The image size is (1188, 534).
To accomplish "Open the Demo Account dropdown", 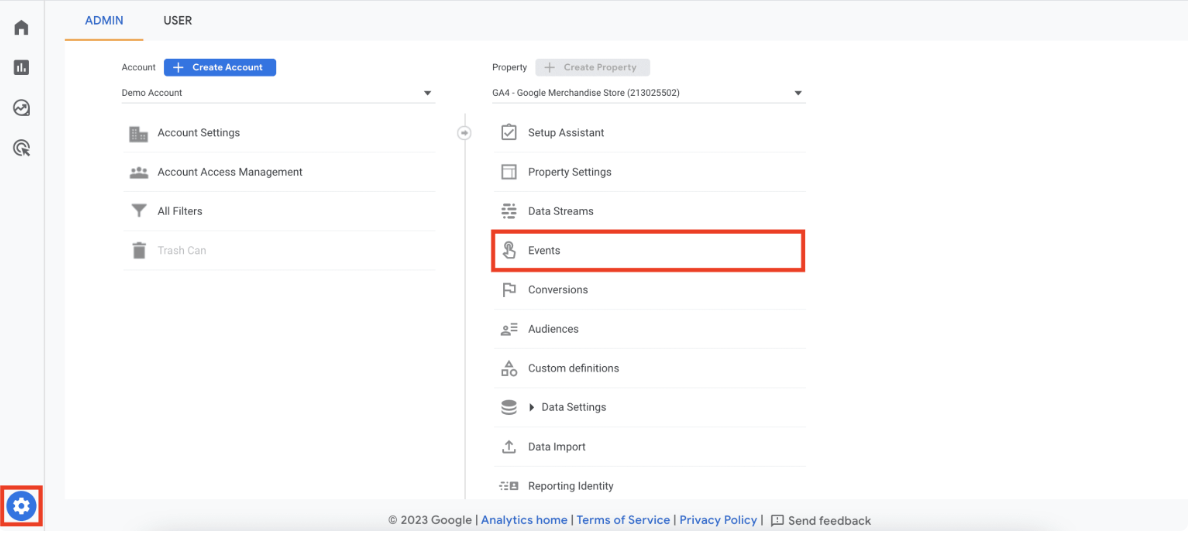I will pos(278,93).
